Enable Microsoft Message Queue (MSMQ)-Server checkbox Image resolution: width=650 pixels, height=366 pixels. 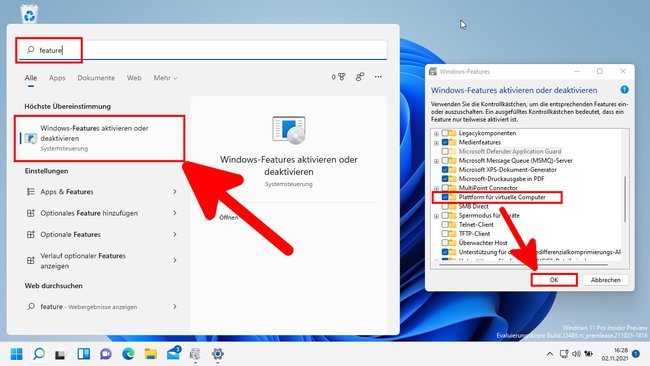445,160
